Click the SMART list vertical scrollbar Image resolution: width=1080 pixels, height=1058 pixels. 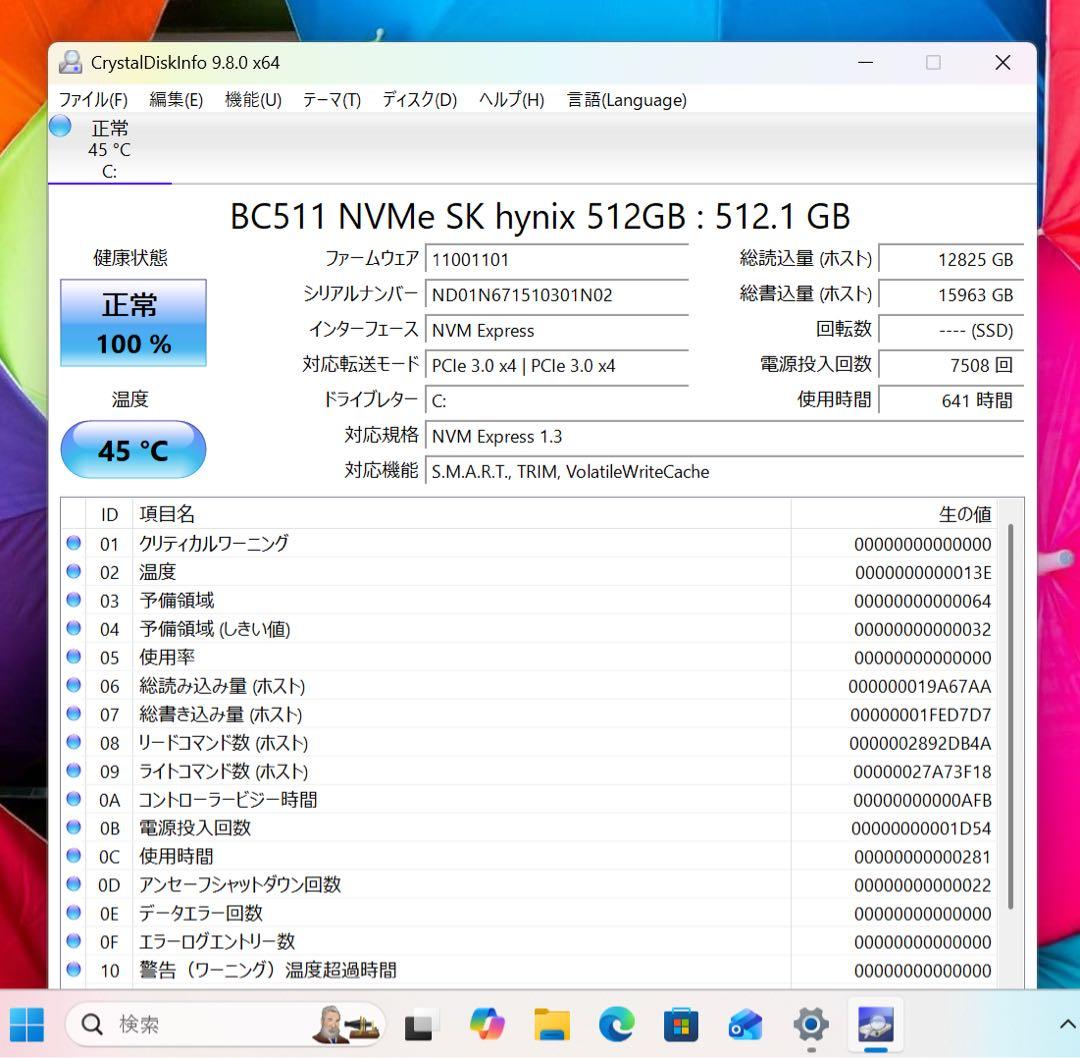pos(1010,716)
